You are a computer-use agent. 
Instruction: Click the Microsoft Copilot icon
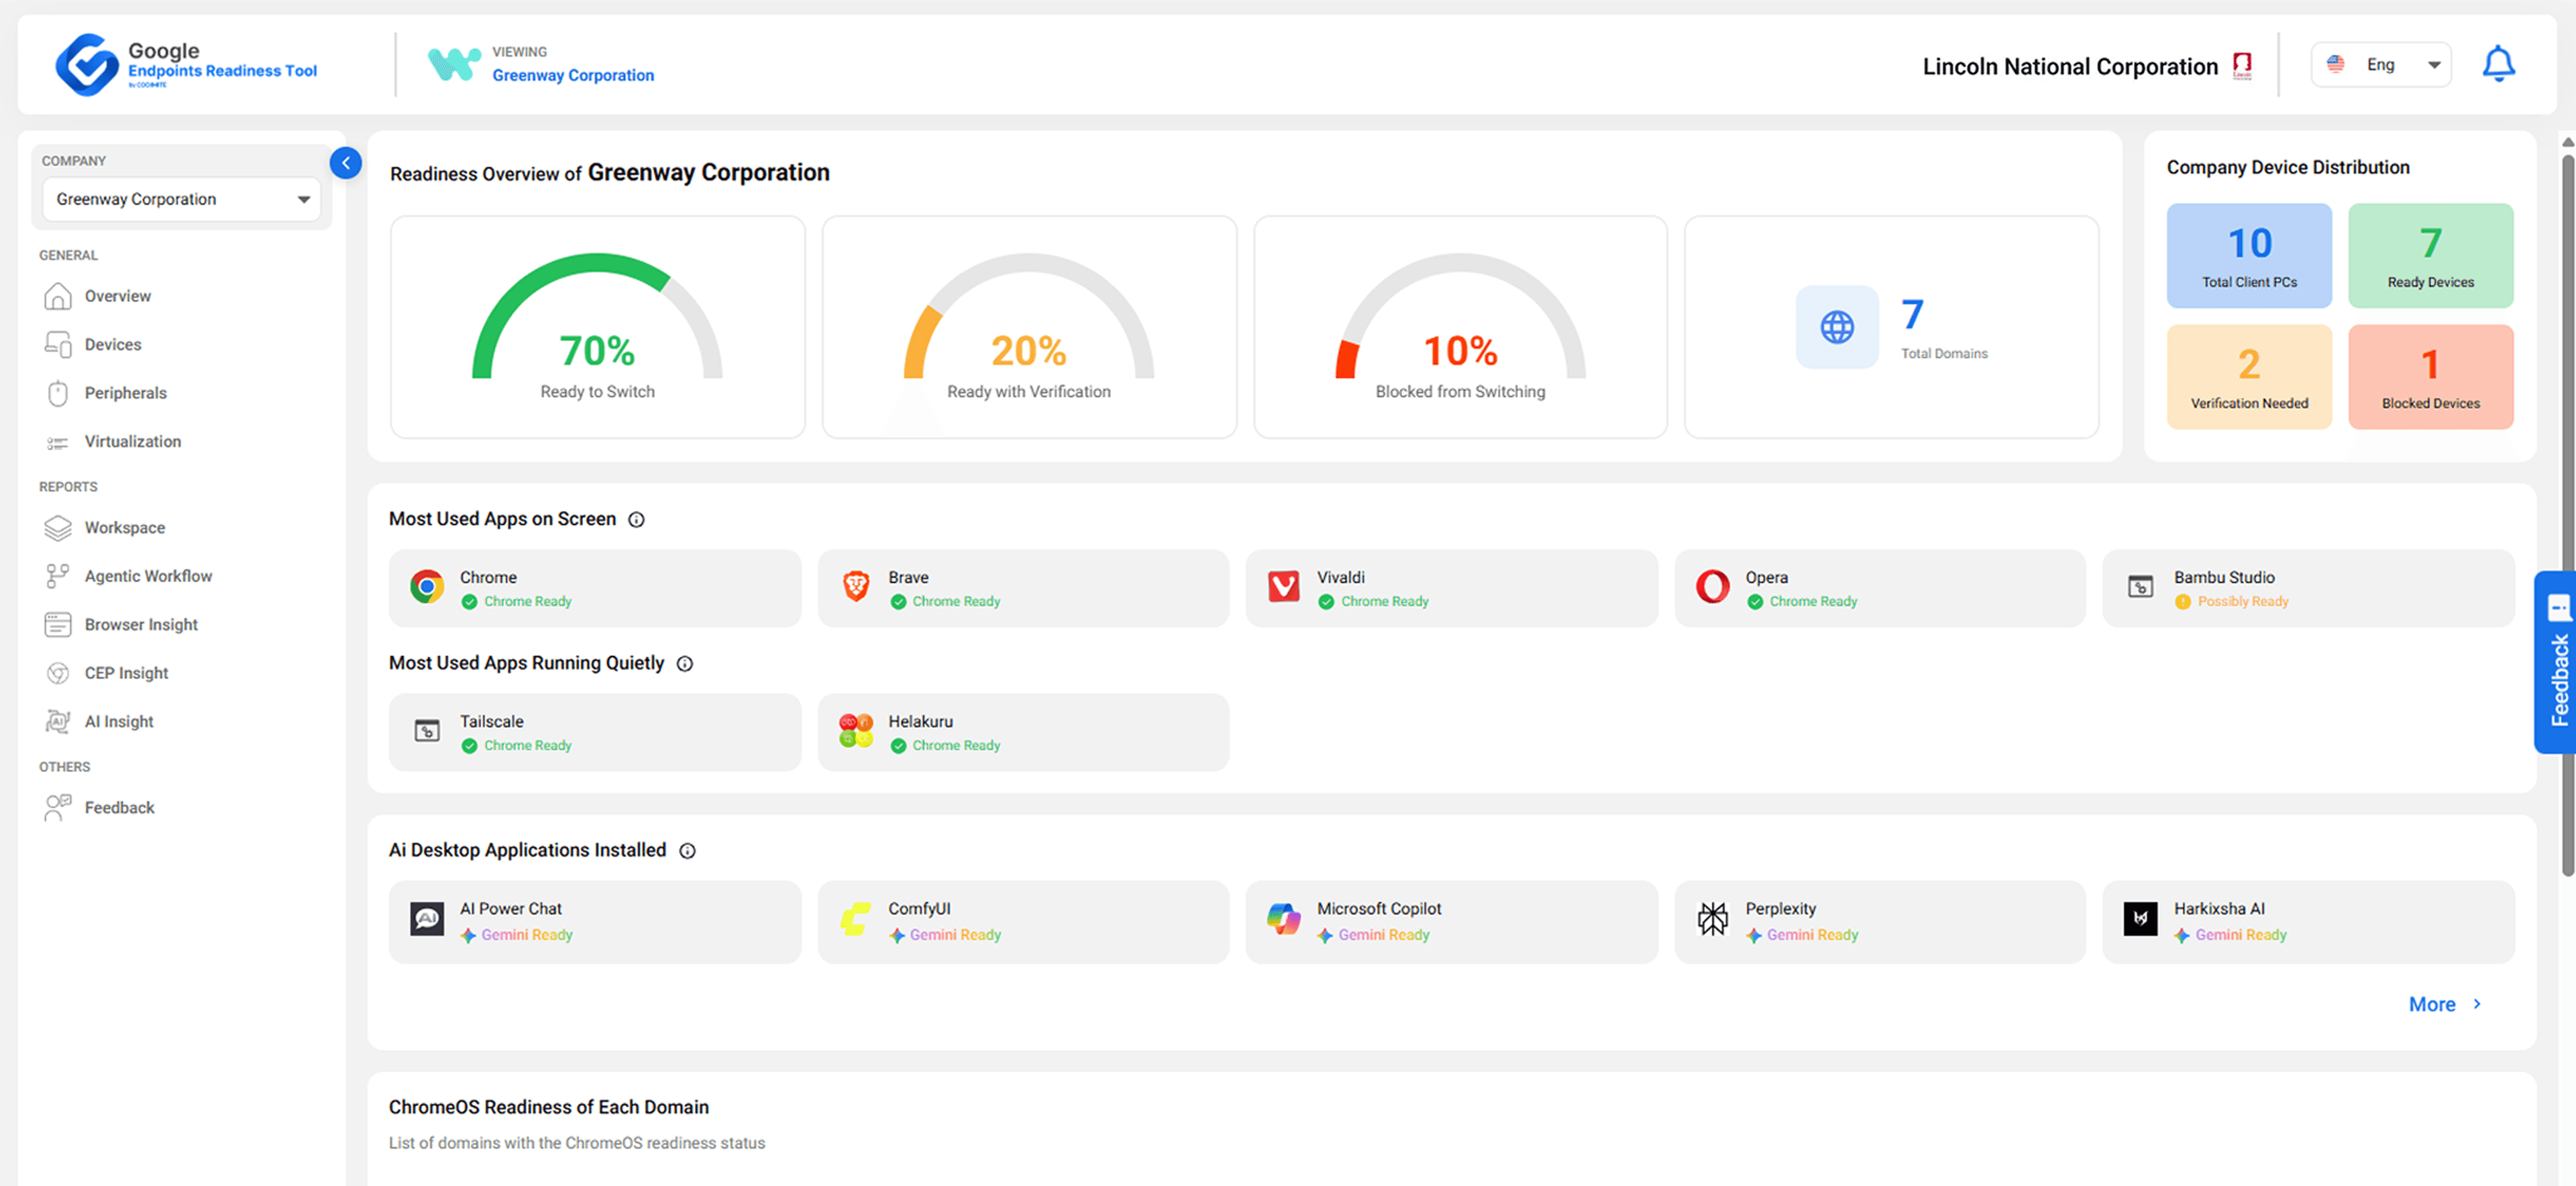[x=1284, y=919]
